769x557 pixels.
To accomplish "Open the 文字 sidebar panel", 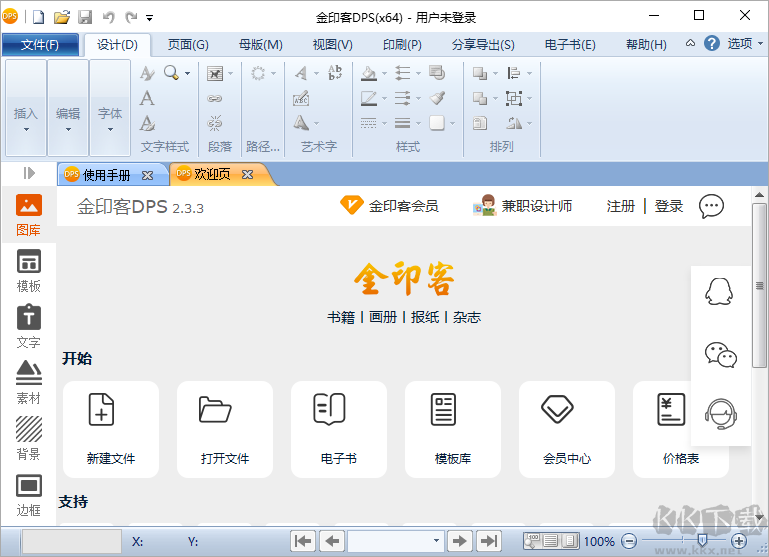I will (28, 327).
